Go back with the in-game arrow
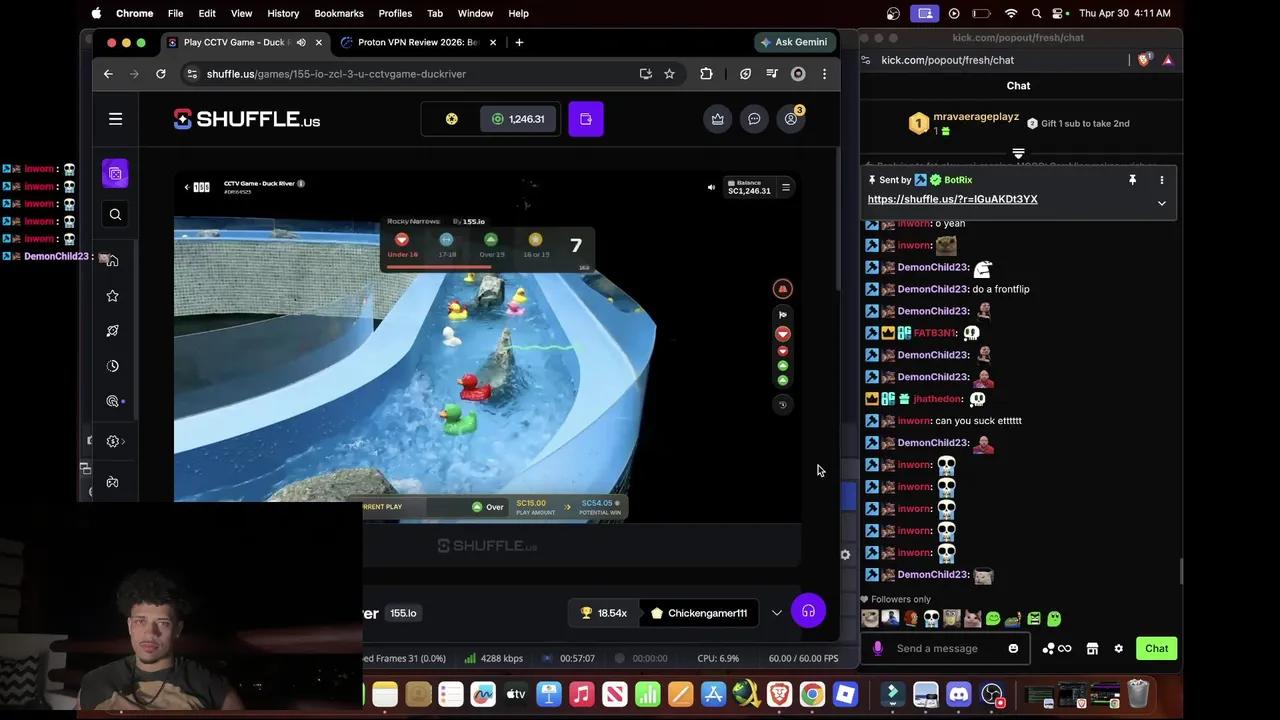This screenshot has height=720, width=1280. pos(186,187)
